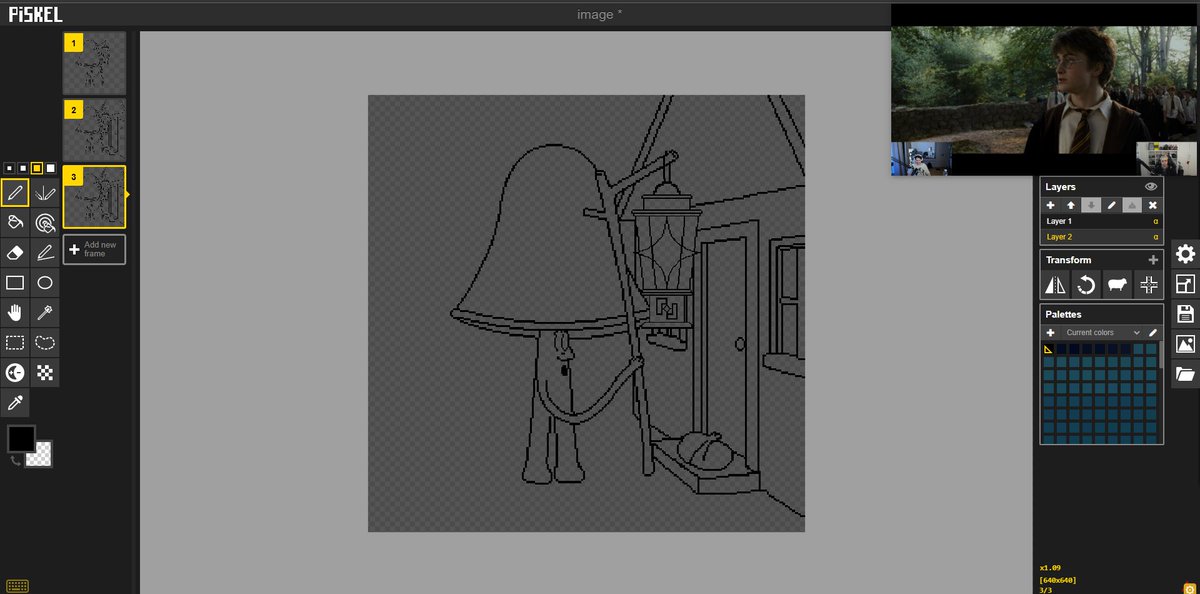The image size is (1200, 594).
Task: Open primary black color picker
Action: point(21,439)
